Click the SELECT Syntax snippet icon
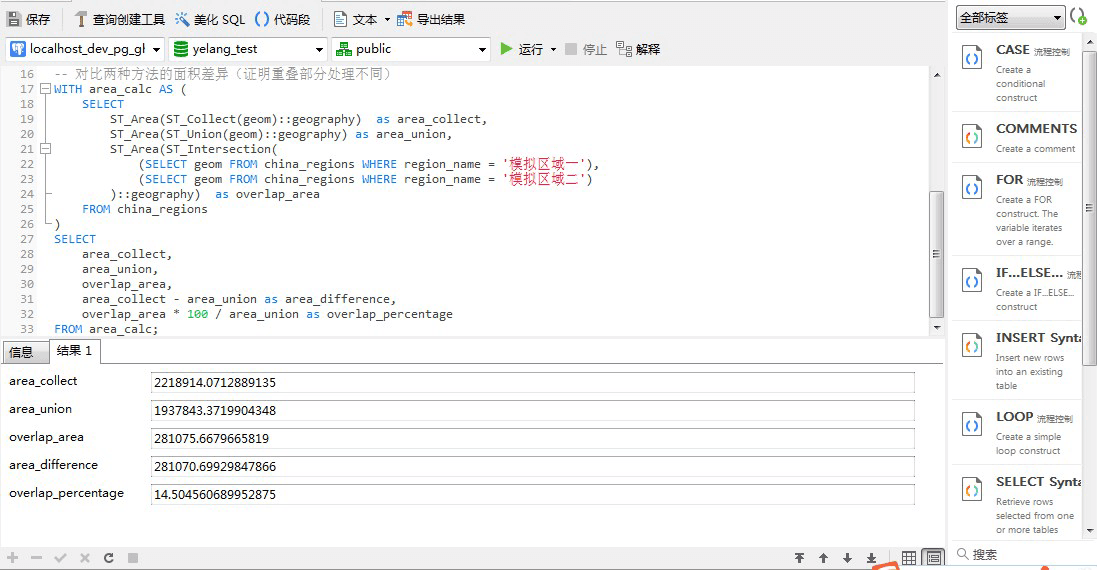This screenshot has height=570, width=1097. tap(972, 490)
